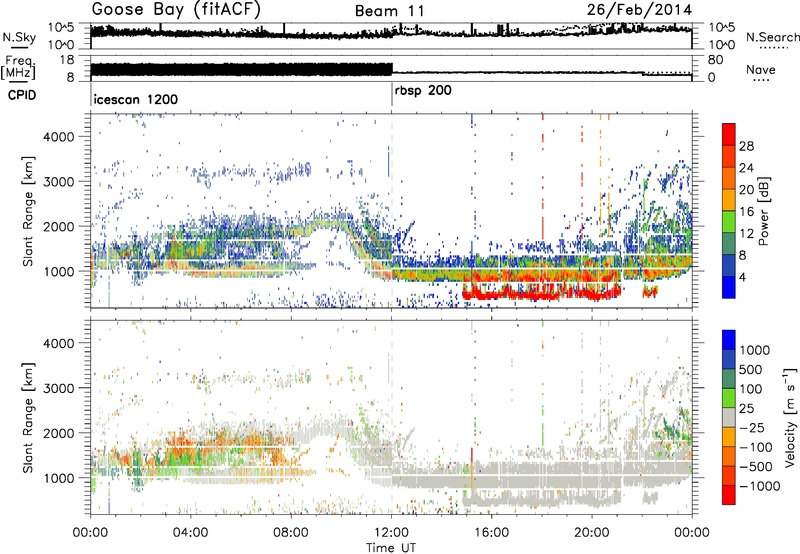Click the 3000 km tick on the velocity panel
This screenshot has width=800, height=554.
(x=58, y=388)
